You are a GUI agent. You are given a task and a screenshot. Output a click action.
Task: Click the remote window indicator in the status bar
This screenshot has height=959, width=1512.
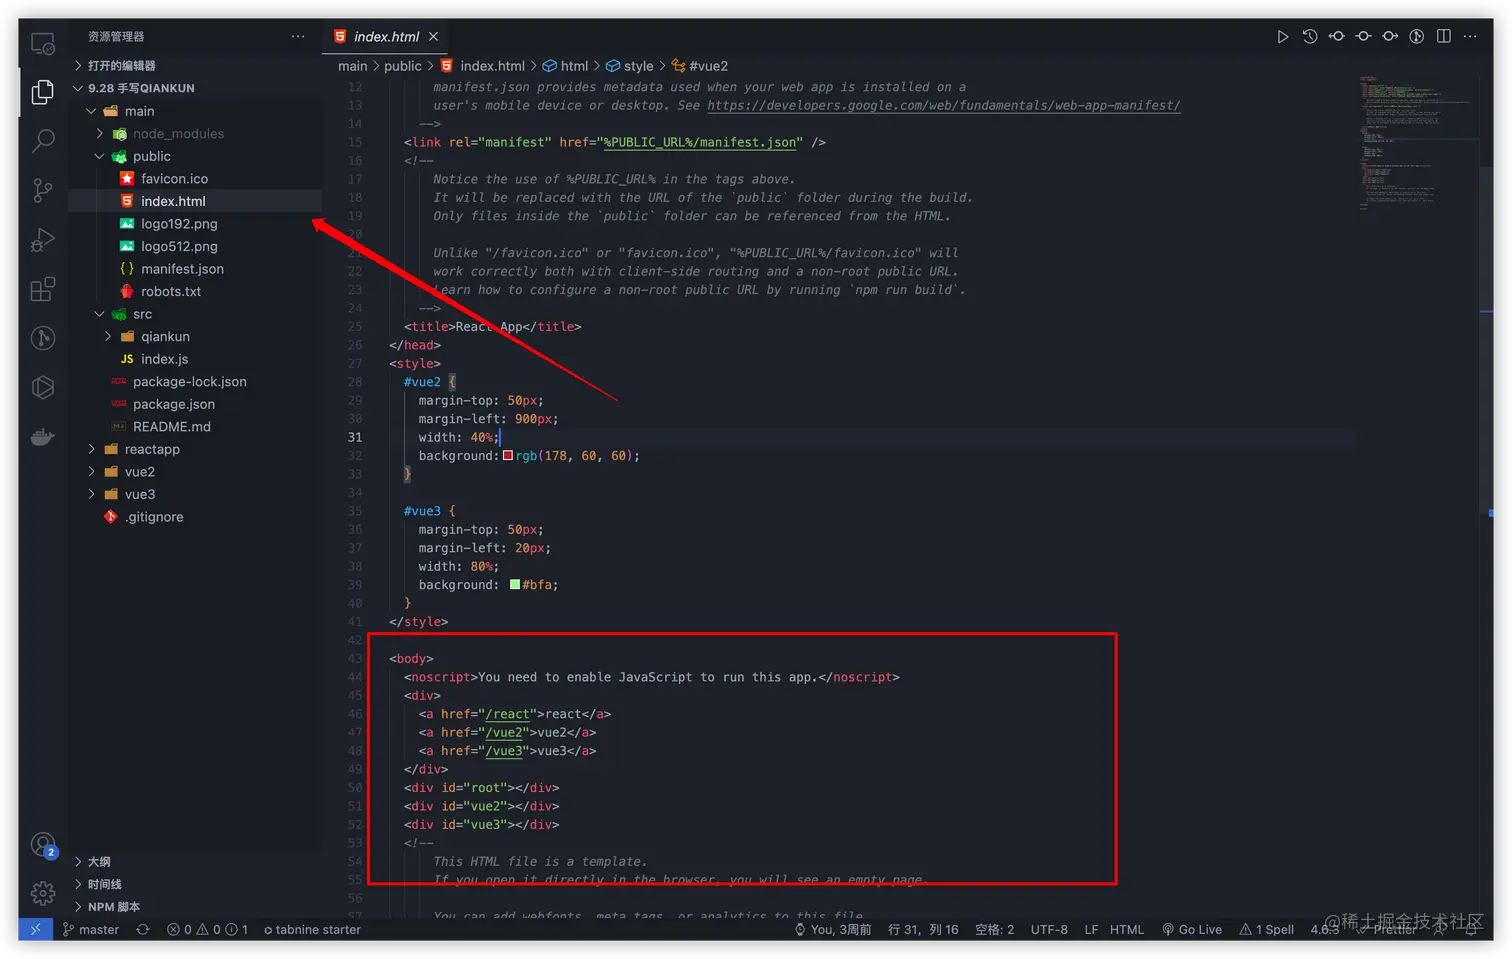click(x=35, y=929)
